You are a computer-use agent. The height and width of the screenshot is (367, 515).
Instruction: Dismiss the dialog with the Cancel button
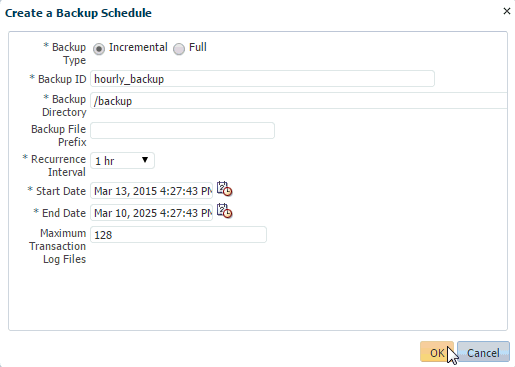click(x=483, y=352)
